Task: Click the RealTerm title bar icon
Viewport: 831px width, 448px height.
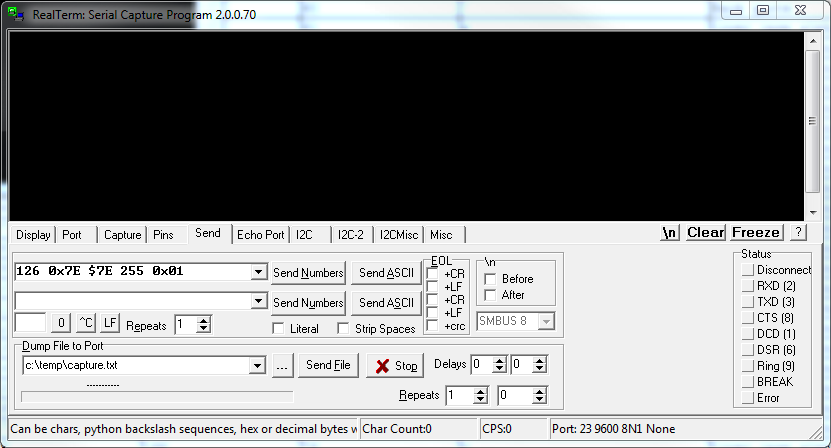Action: point(15,14)
